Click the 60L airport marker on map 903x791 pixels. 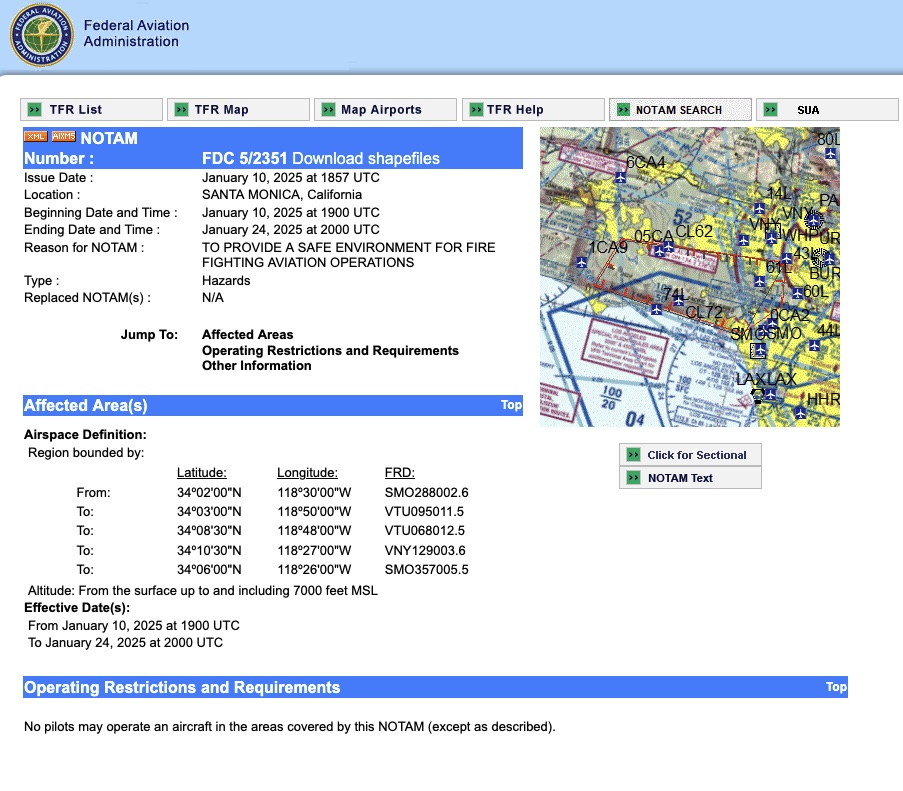click(797, 293)
